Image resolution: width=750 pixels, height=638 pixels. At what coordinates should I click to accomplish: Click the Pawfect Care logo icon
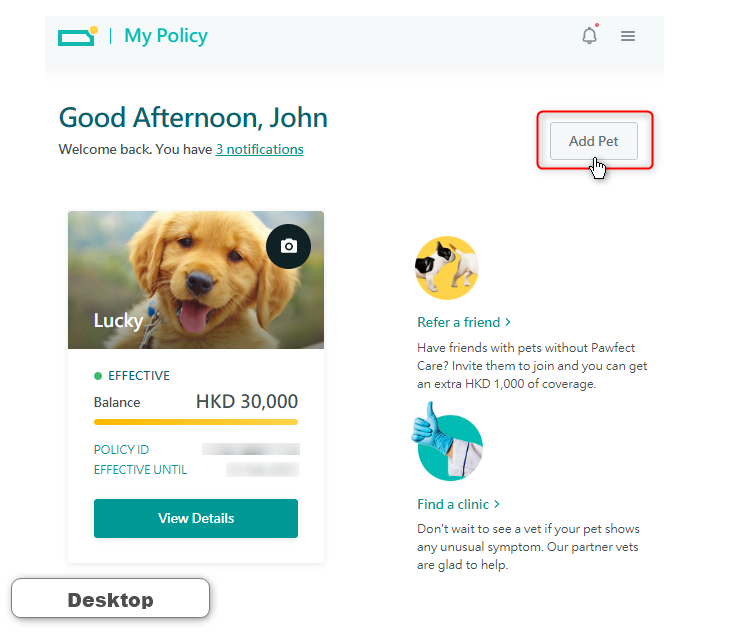(77, 36)
